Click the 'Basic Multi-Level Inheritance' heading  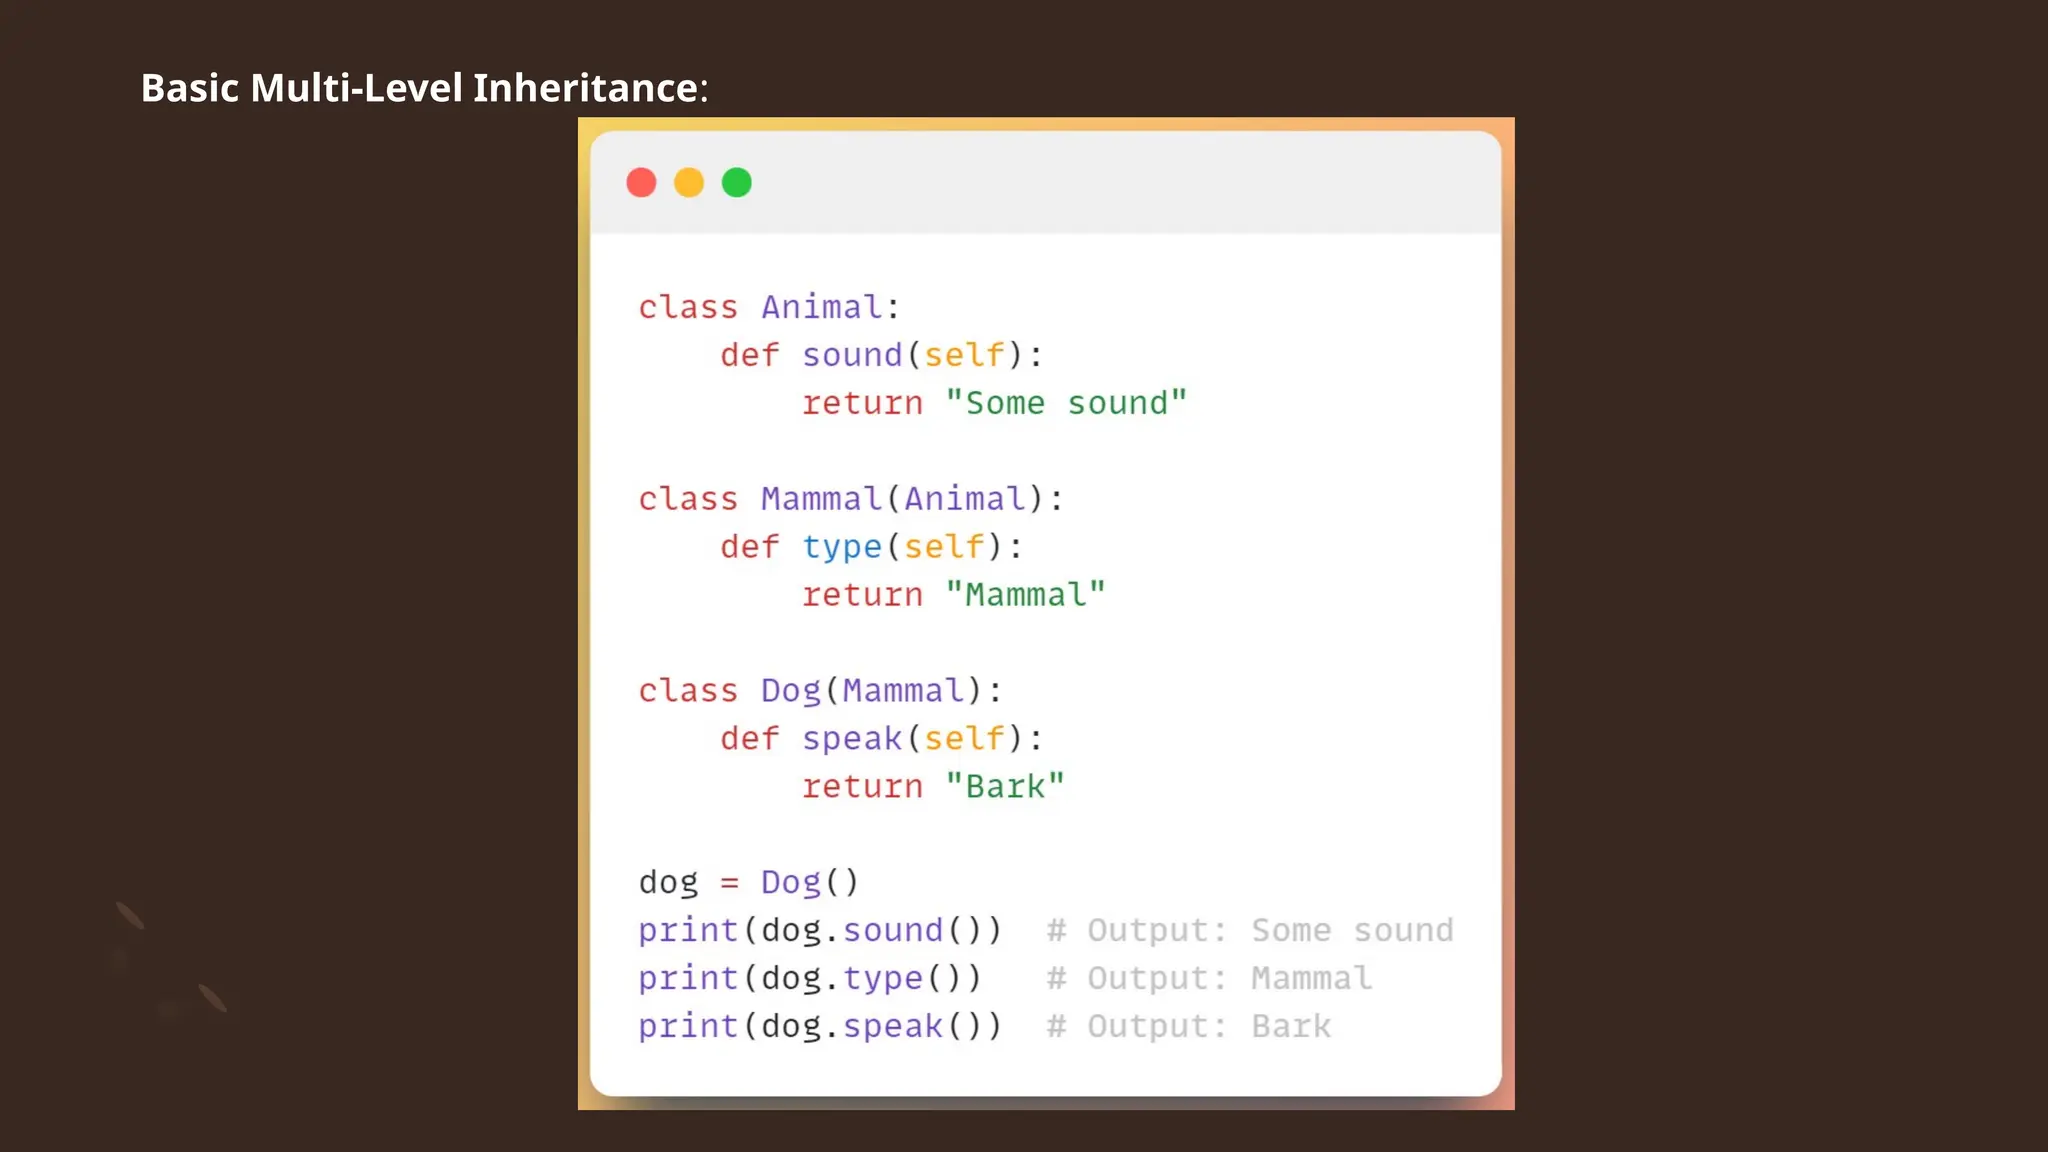point(424,88)
